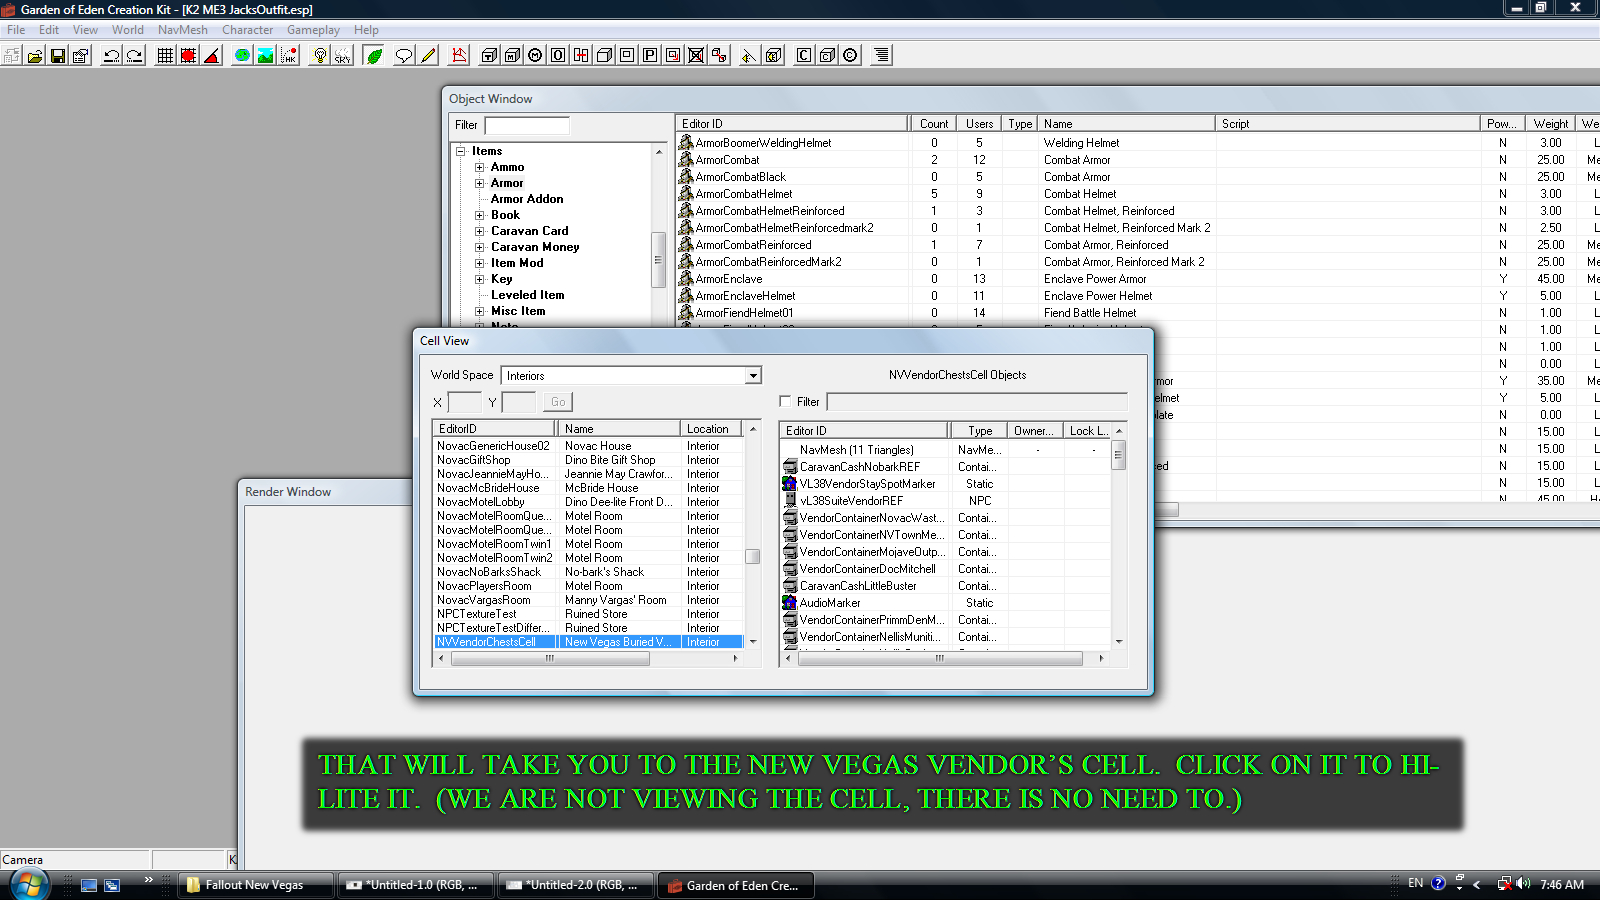
Task: Switch to Fallout New Vegas taskbar item
Action: 255,885
